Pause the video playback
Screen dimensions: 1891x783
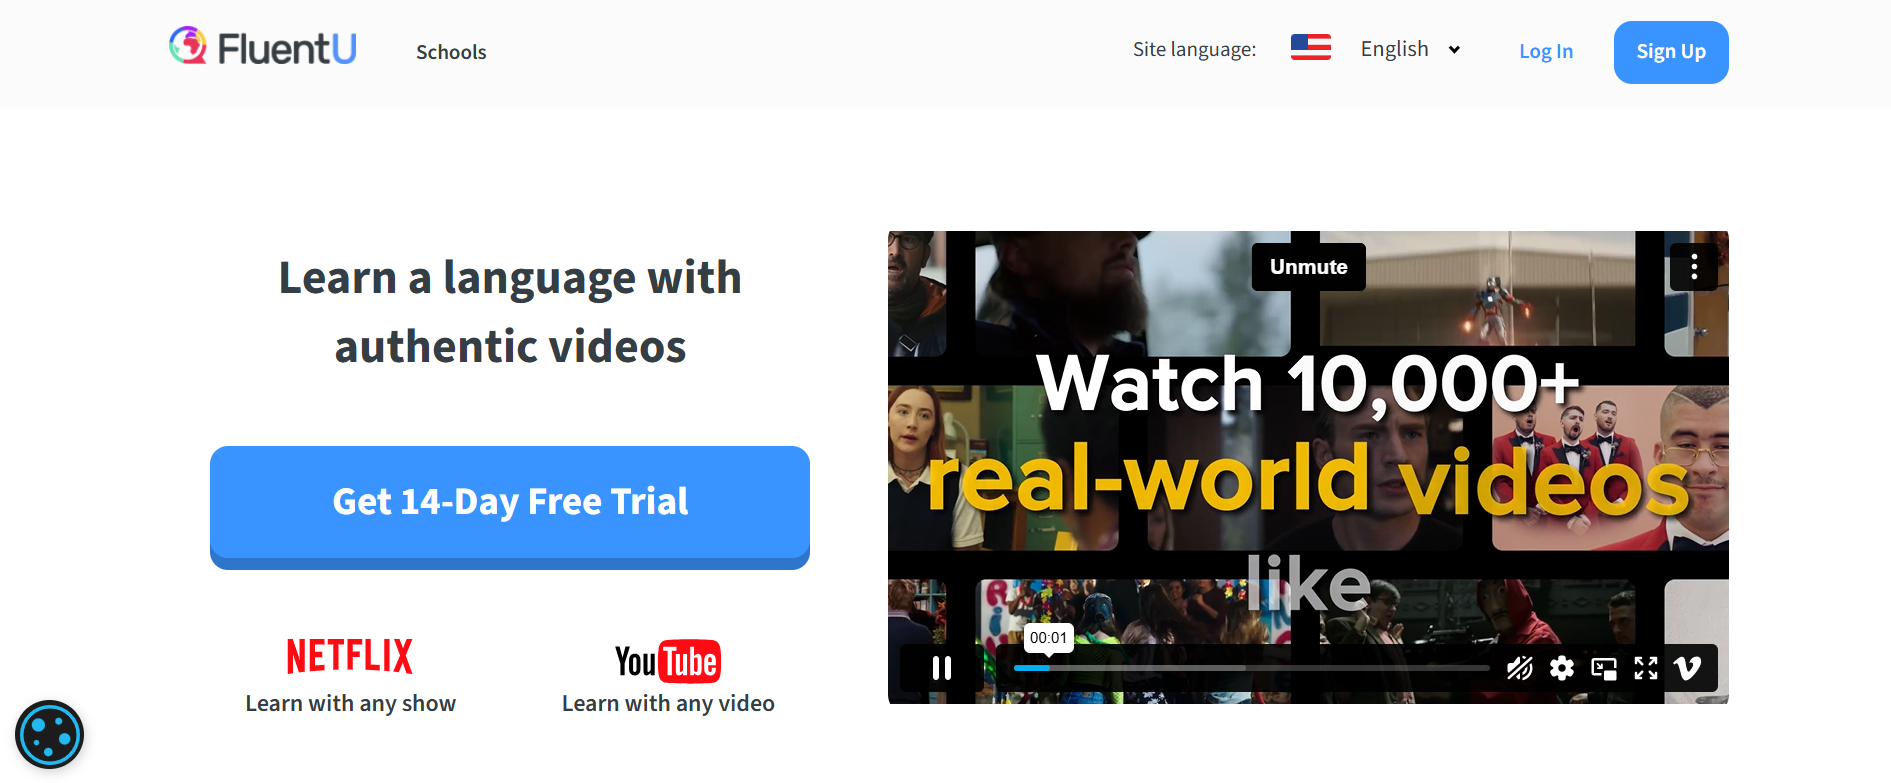point(941,668)
